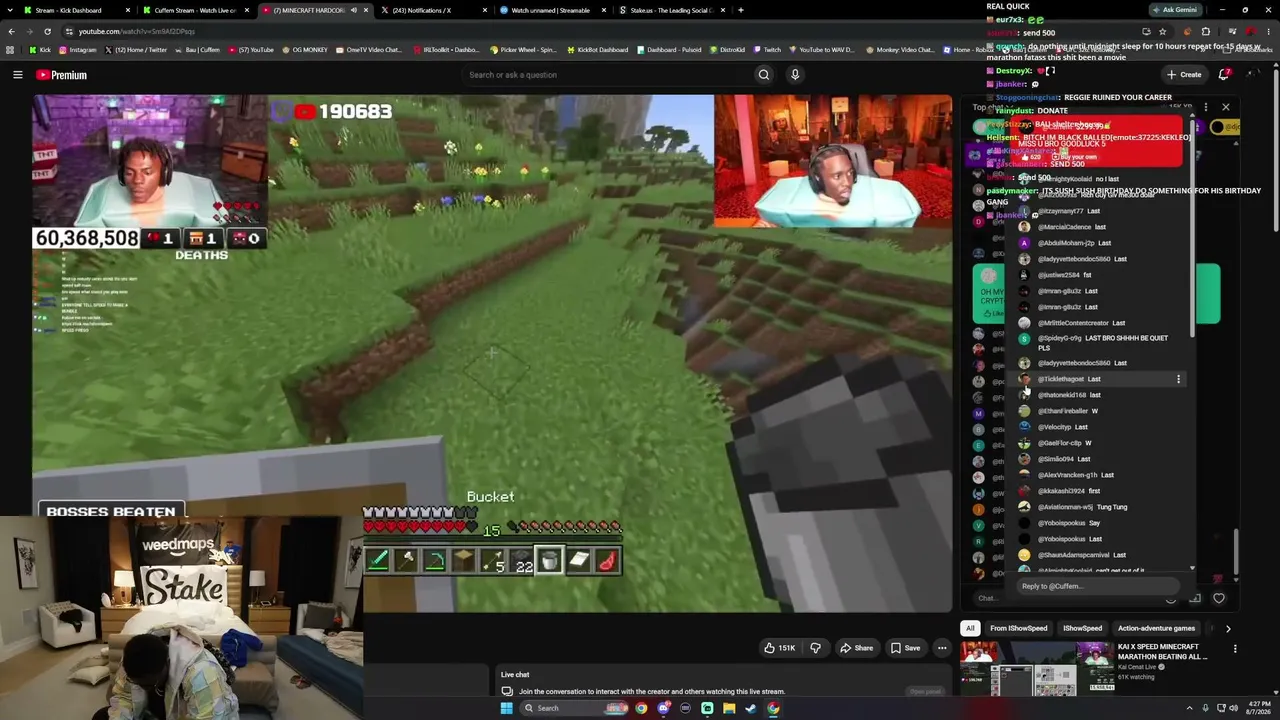Open the OmeTV Video Chat bookmark
Viewport: 1280px width, 720px height.
(x=368, y=49)
